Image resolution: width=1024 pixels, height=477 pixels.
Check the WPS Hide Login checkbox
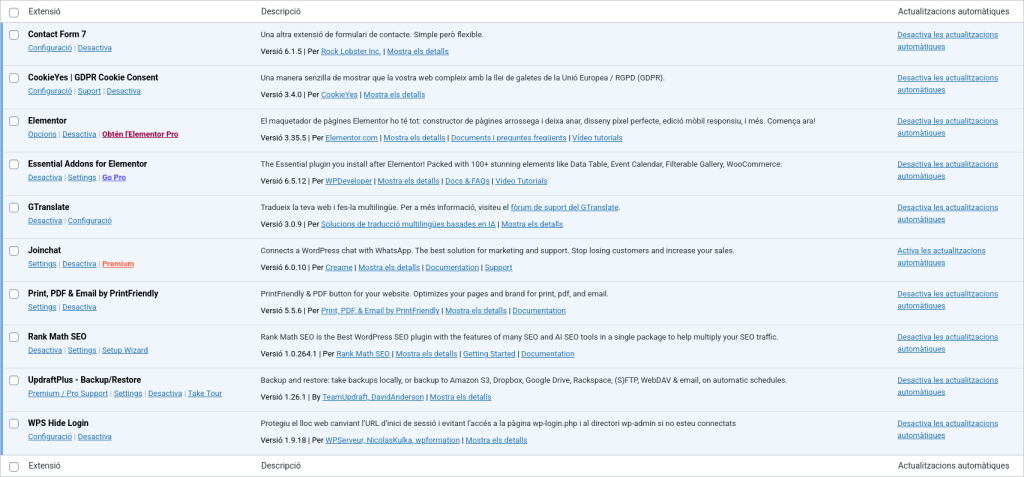(14, 424)
